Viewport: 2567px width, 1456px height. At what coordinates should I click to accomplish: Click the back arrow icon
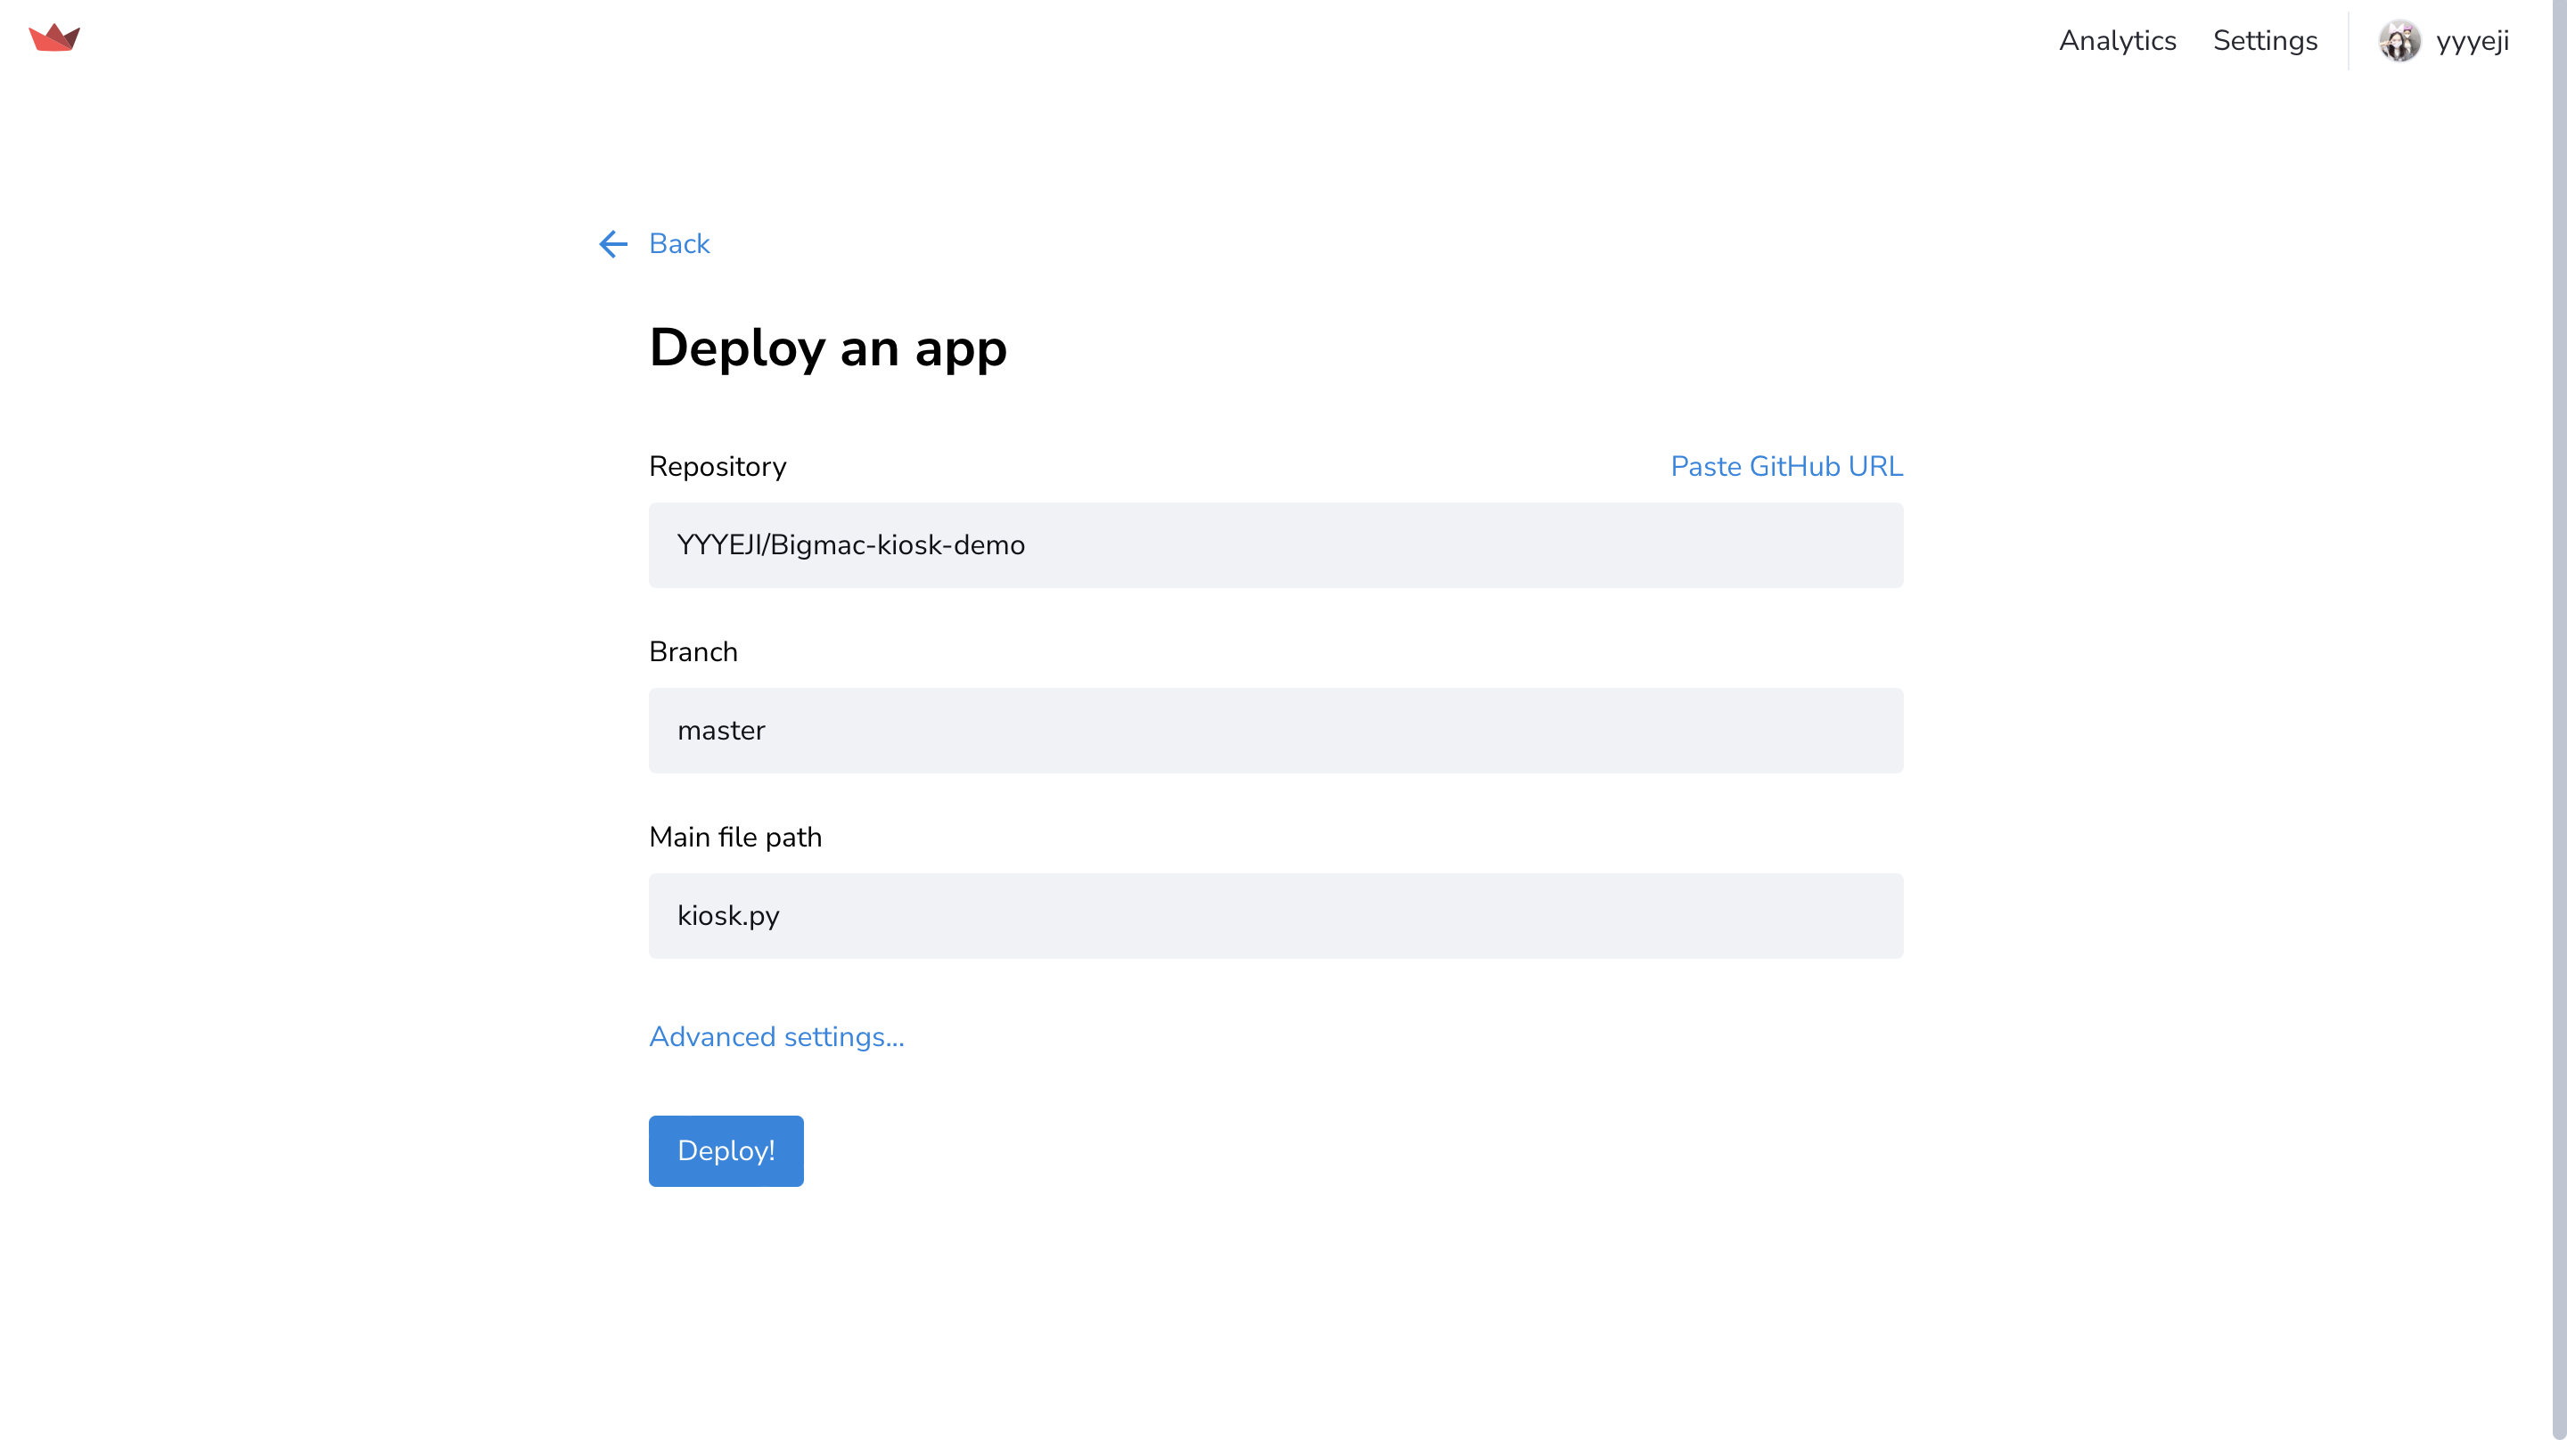click(613, 244)
